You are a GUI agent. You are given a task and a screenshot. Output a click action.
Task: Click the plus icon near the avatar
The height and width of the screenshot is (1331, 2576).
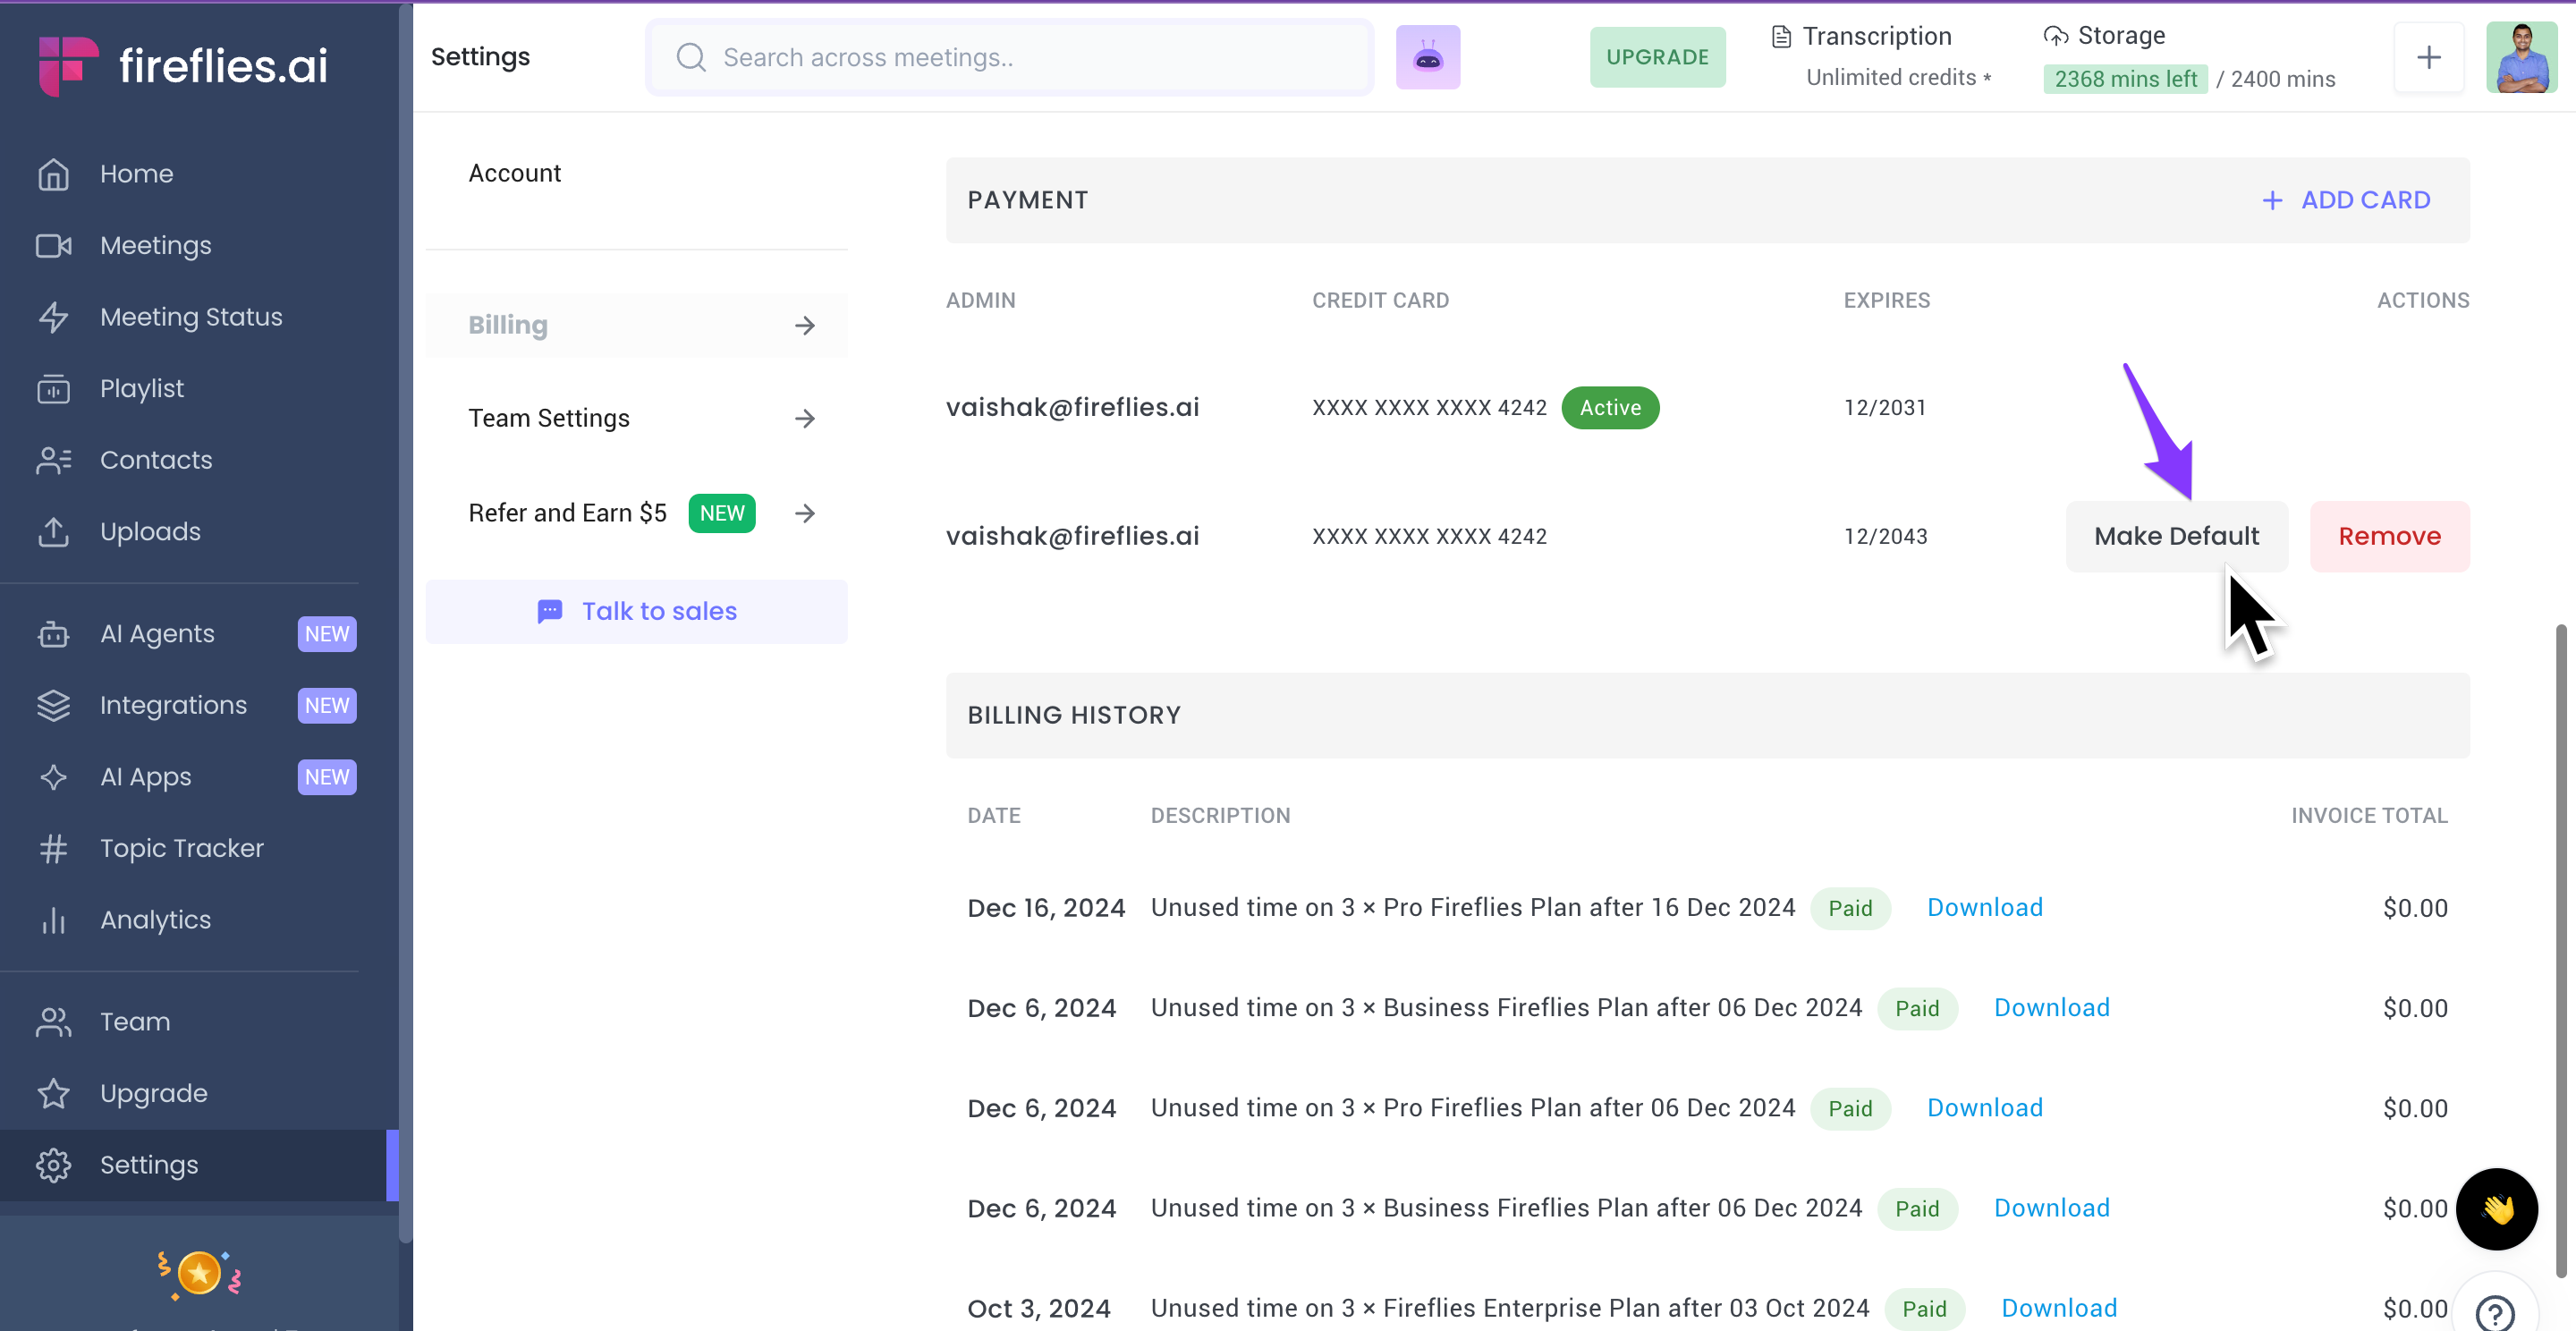tap(2428, 58)
